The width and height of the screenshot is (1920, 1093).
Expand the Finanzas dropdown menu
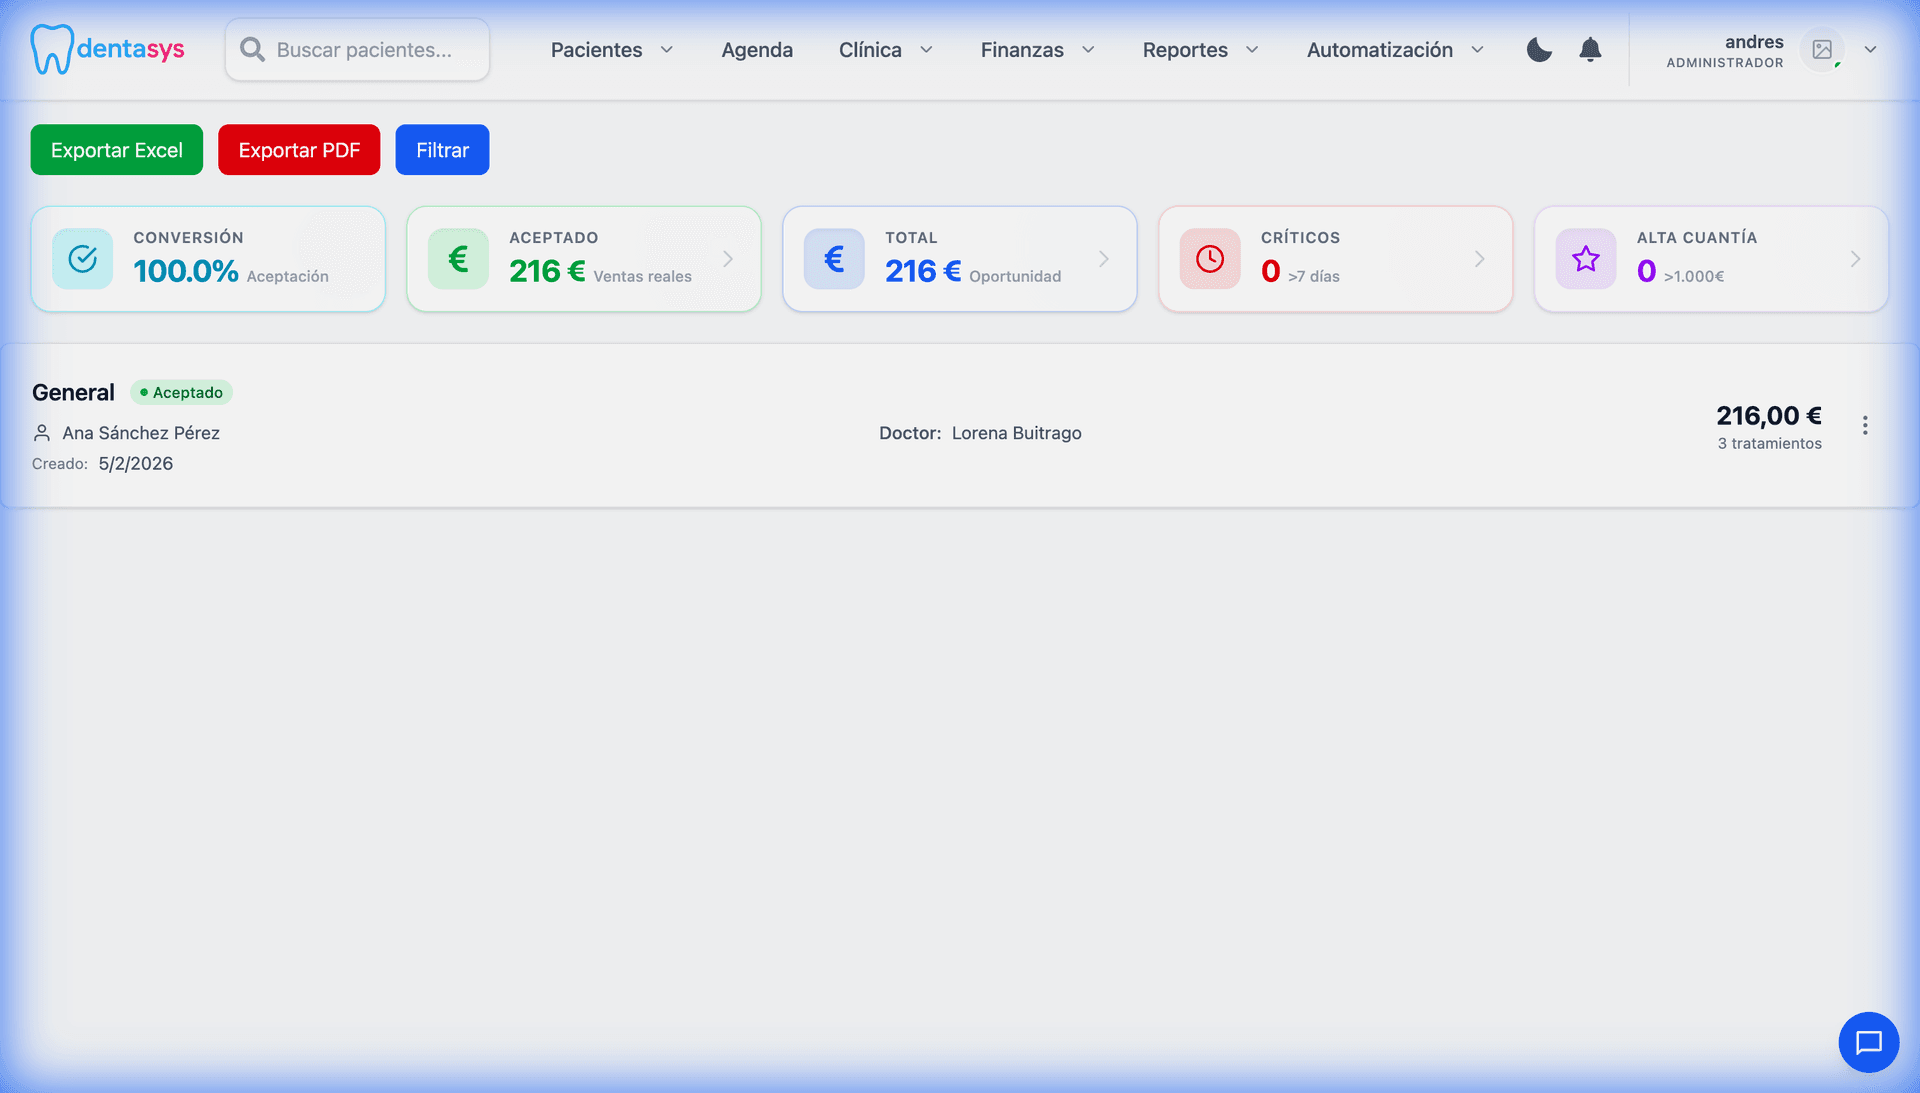1037,50
